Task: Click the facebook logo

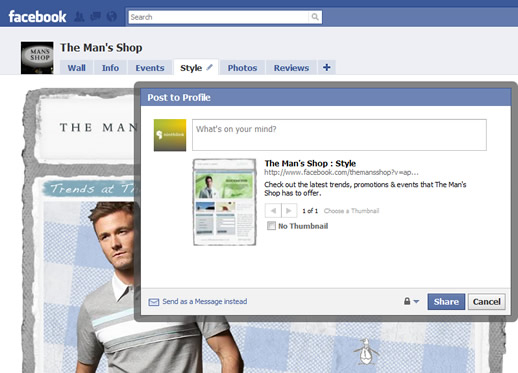Action: [37, 17]
